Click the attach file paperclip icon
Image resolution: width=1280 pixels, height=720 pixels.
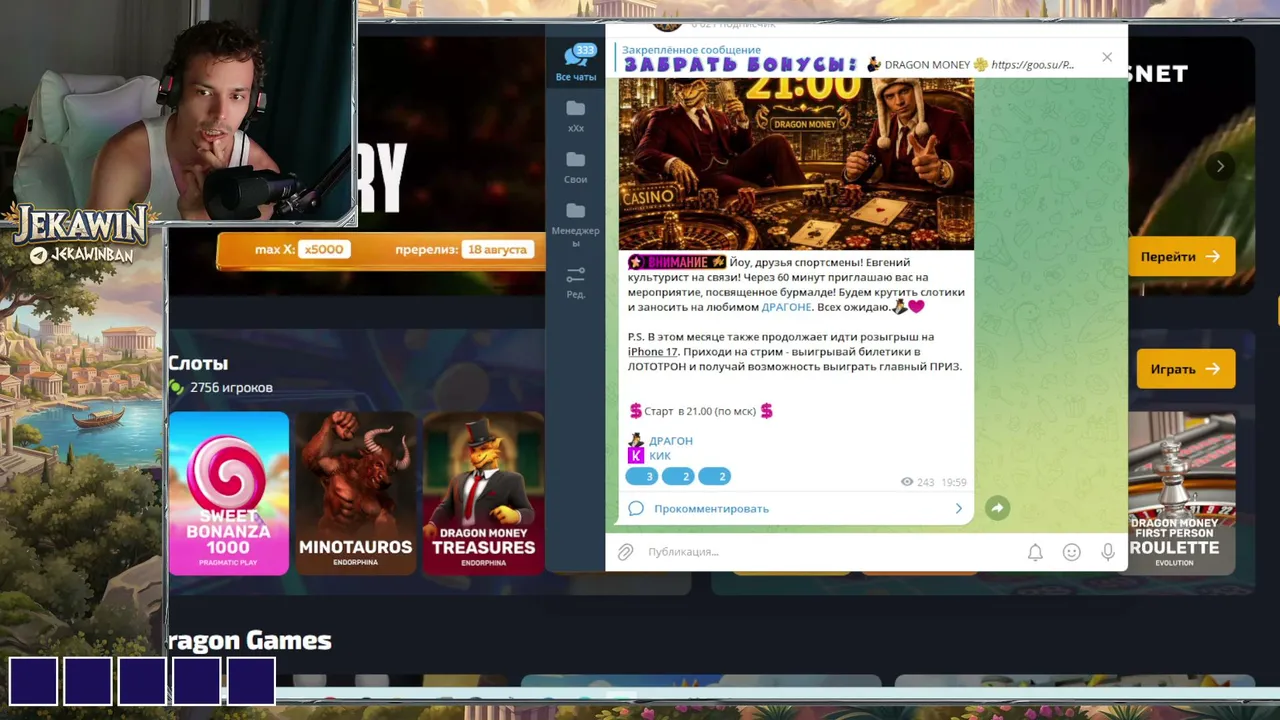625,552
